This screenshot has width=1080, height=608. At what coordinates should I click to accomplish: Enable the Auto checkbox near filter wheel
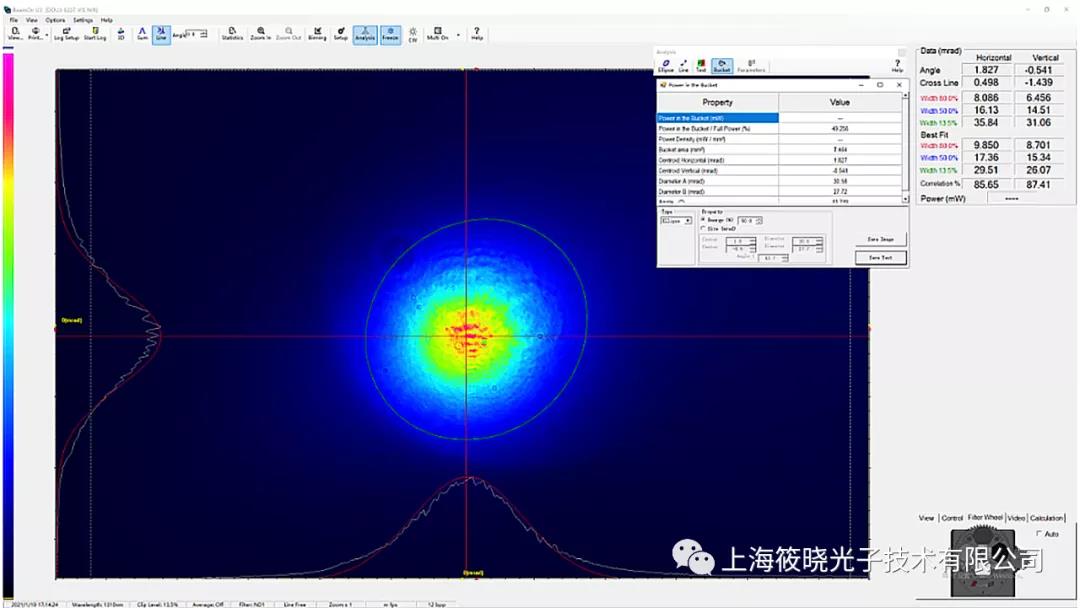click(1039, 534)
